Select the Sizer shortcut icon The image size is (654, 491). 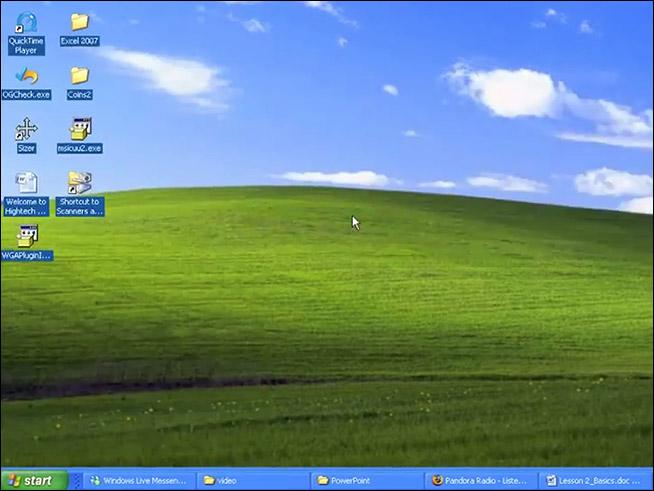point(26,129)
